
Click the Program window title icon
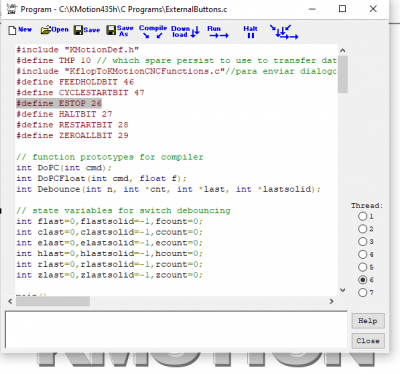tap(12, 9)
